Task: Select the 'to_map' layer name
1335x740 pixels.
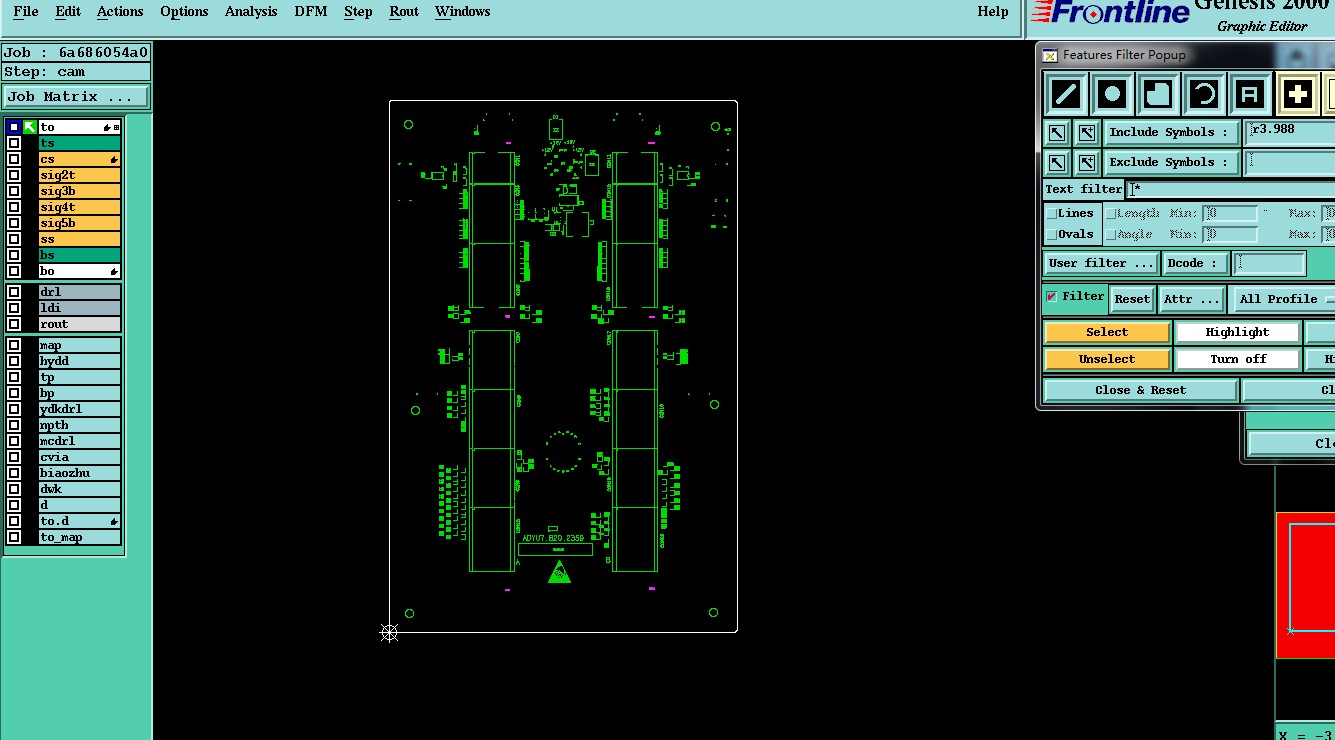Action: point(79,537)
